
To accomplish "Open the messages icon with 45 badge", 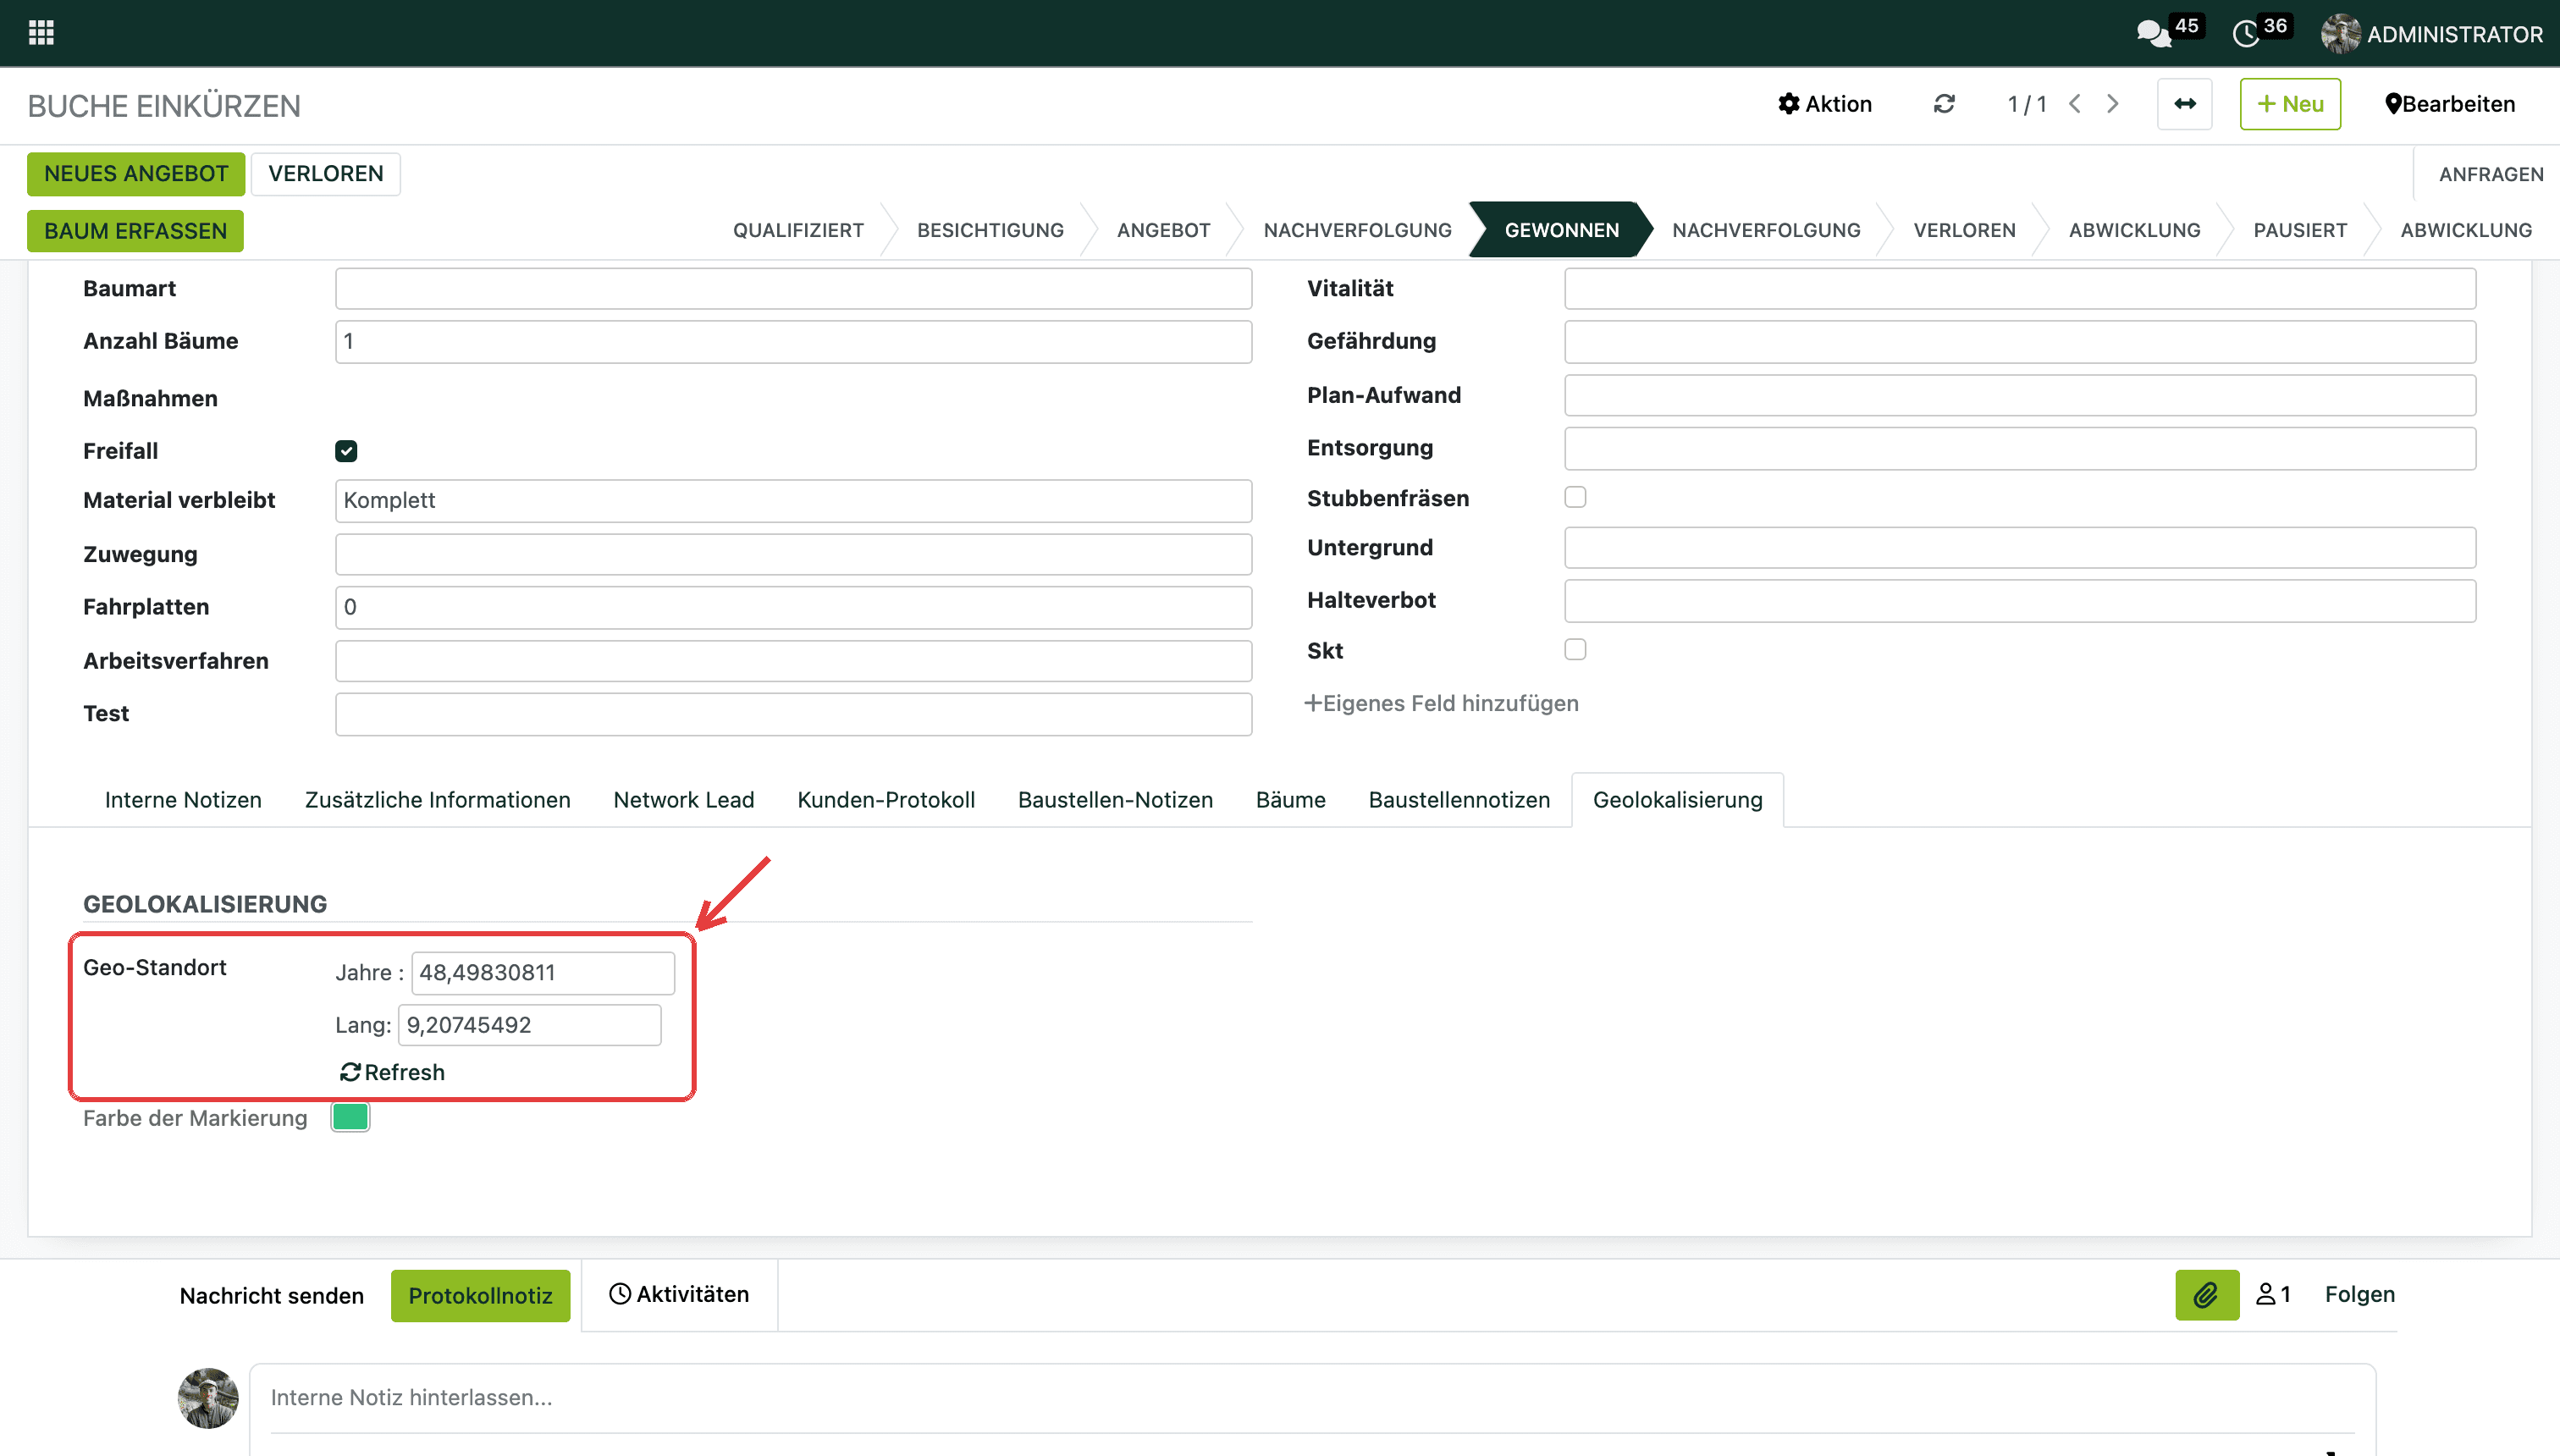I will coord(2155,33).
